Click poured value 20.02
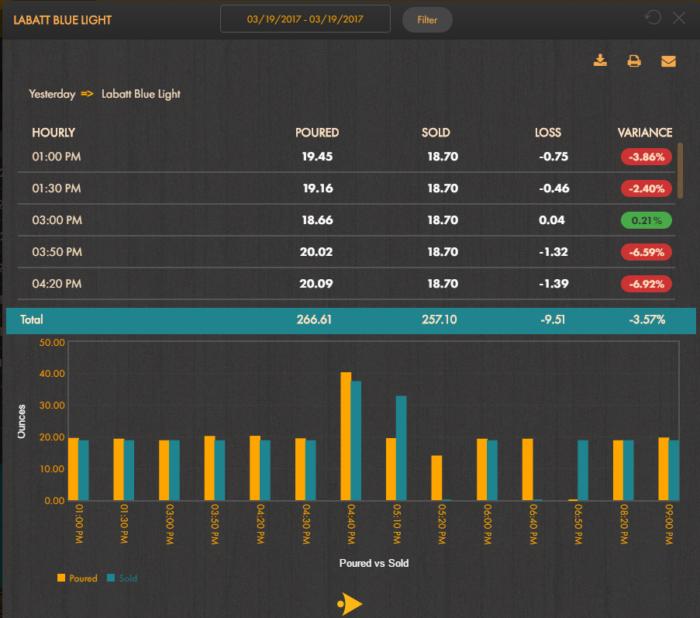Viewport: 700px width, 618px height. click(x=316, y=252)
